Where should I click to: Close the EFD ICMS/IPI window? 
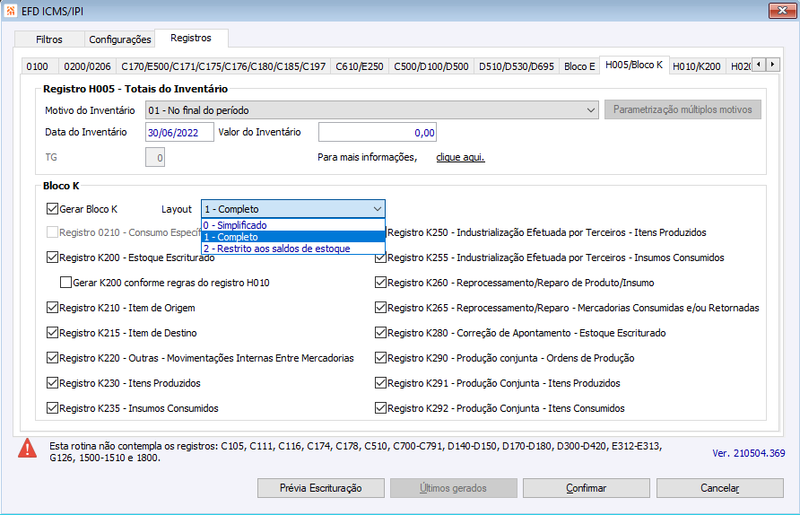(782, 10)
